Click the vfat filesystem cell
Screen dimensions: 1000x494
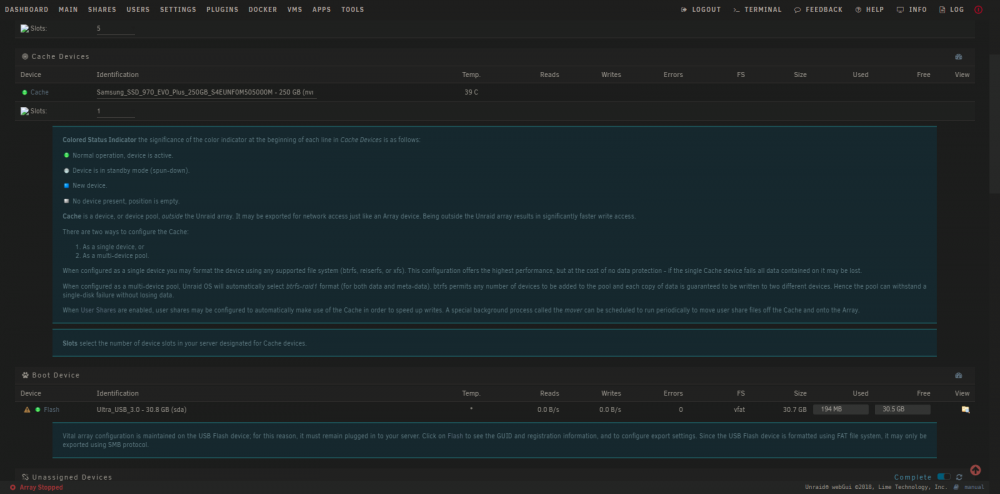point(739,409)
